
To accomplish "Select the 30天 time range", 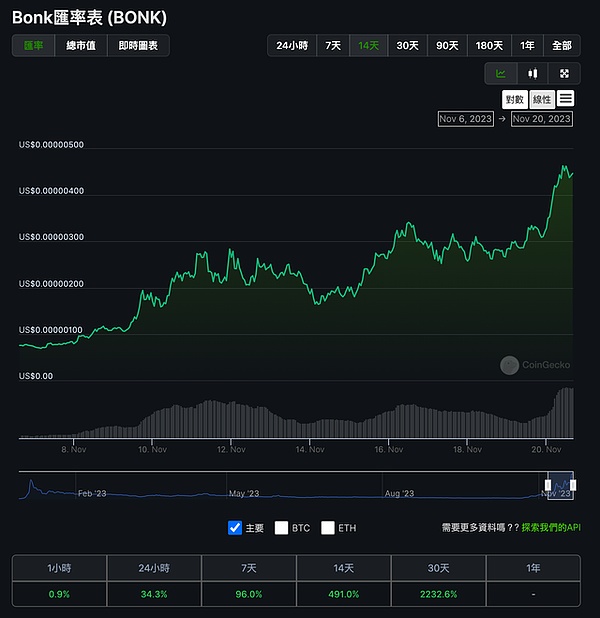I will 407,46.
